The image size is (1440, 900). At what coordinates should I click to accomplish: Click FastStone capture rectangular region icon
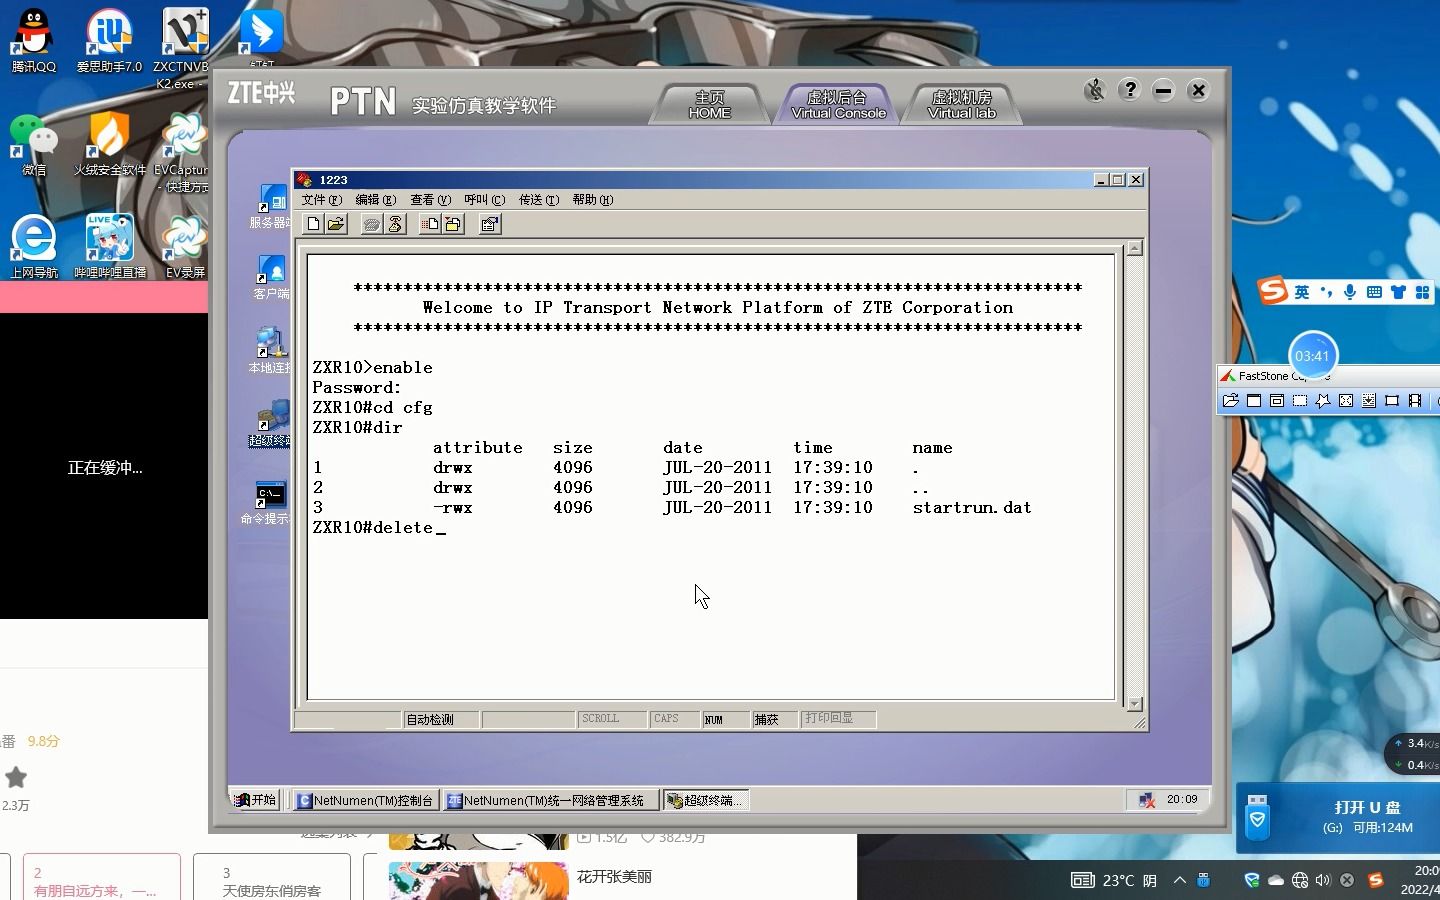pyautogui.click(x=1300, y=401)
